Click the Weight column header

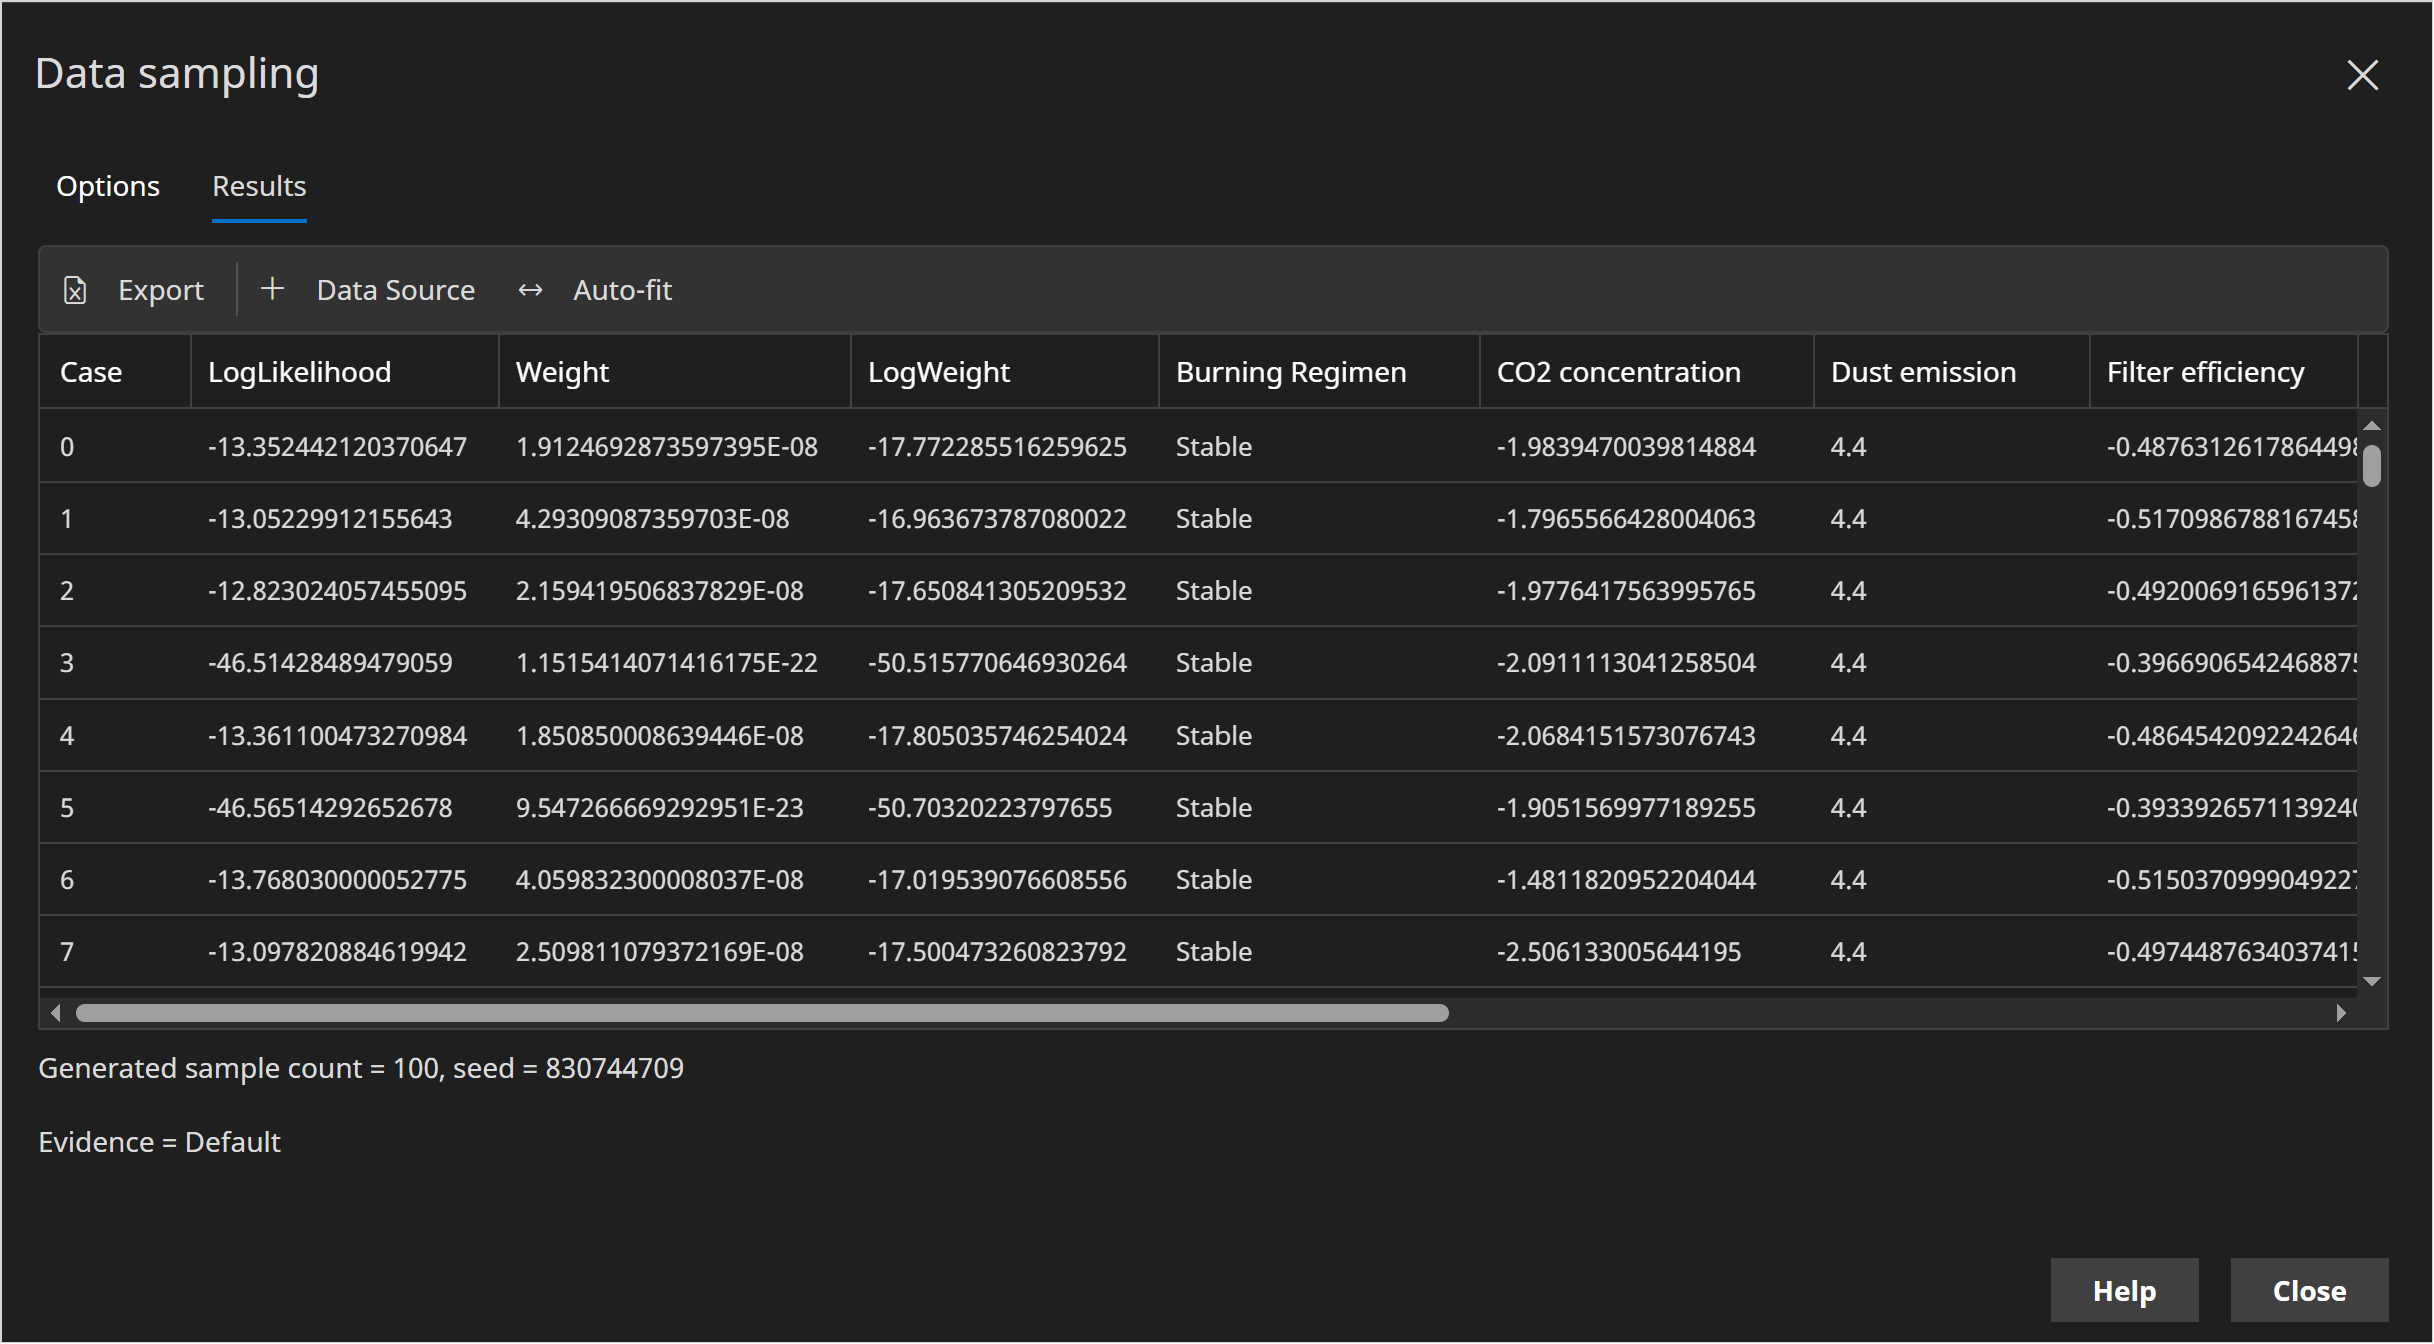tap(562, 372)
